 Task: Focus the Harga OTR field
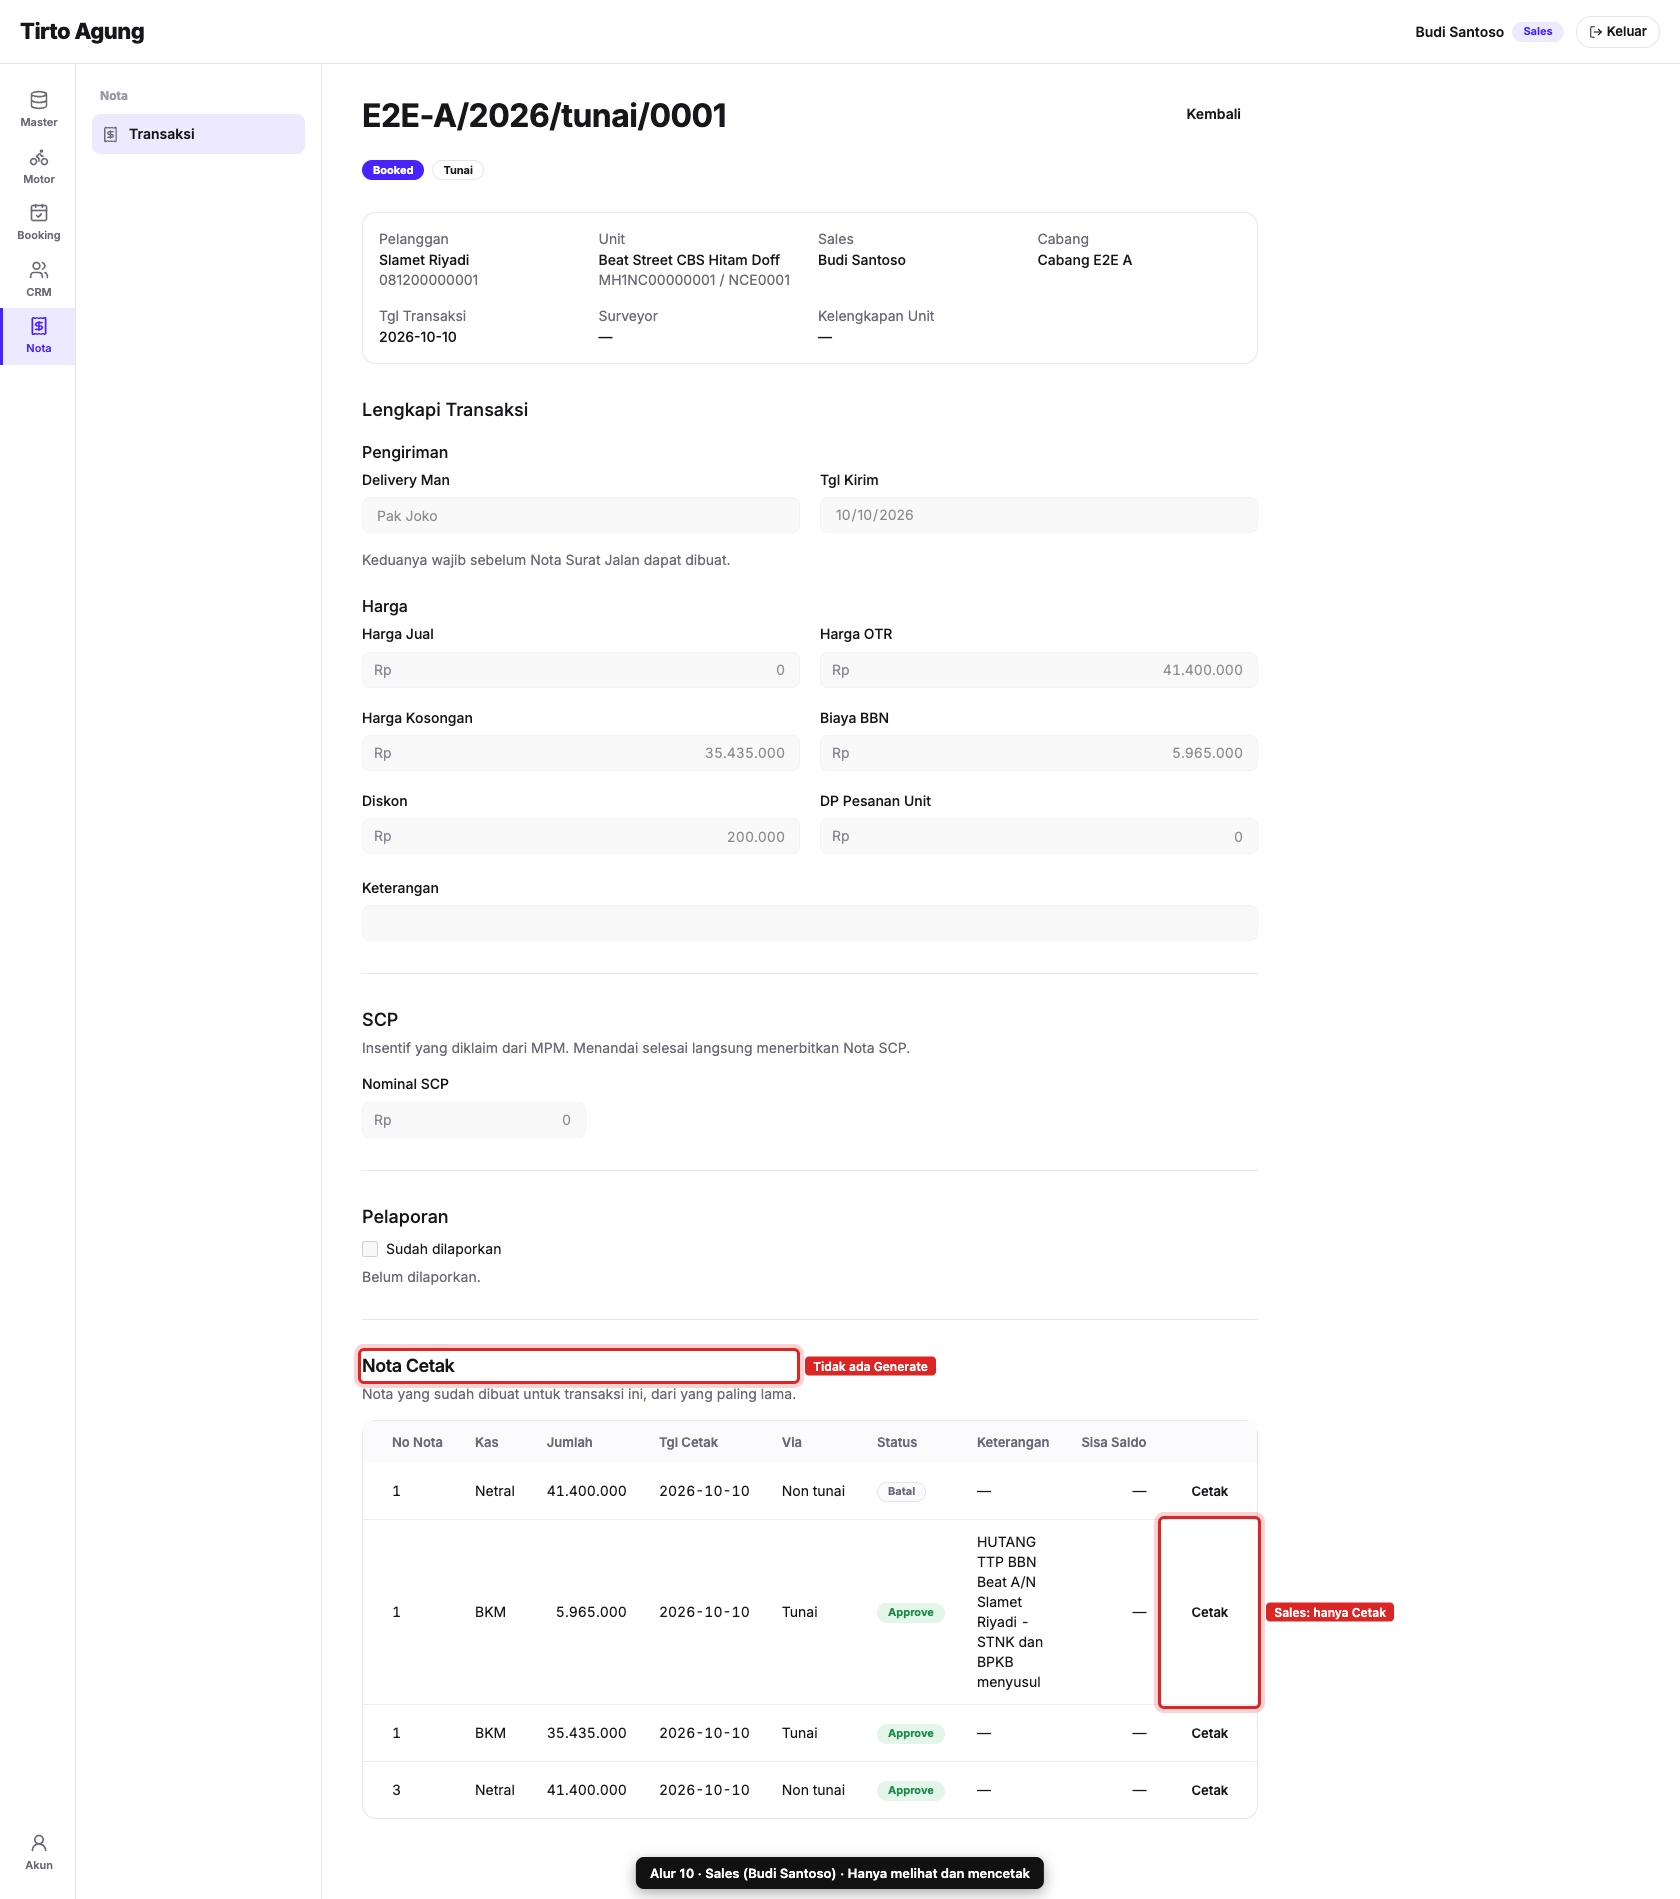coord(1038,670)
